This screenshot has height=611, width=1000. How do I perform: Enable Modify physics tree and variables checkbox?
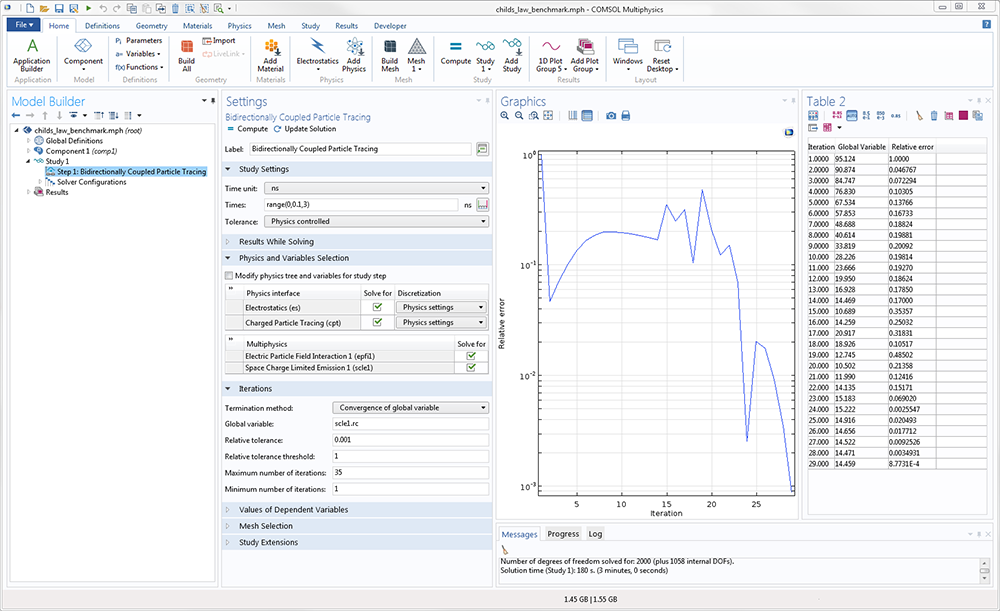pyautogui.click(x=229, y=275)
